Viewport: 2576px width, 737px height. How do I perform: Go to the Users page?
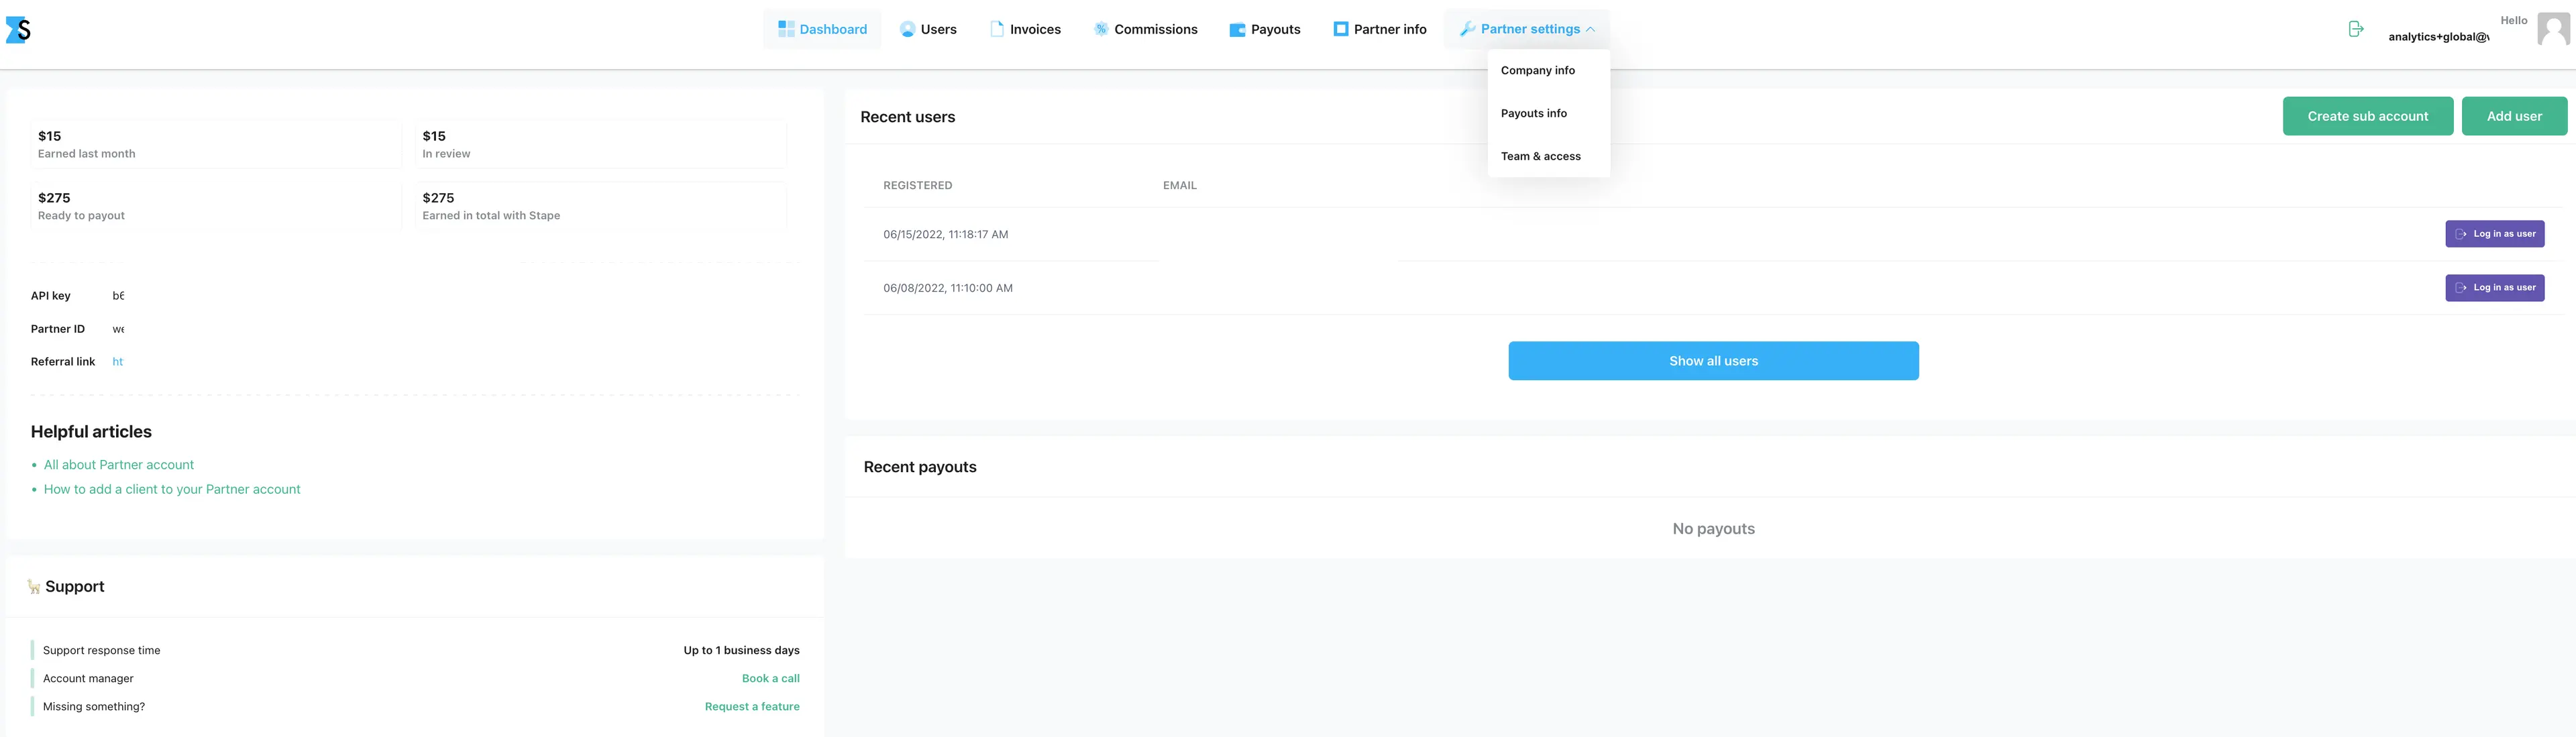pos(928,29)
